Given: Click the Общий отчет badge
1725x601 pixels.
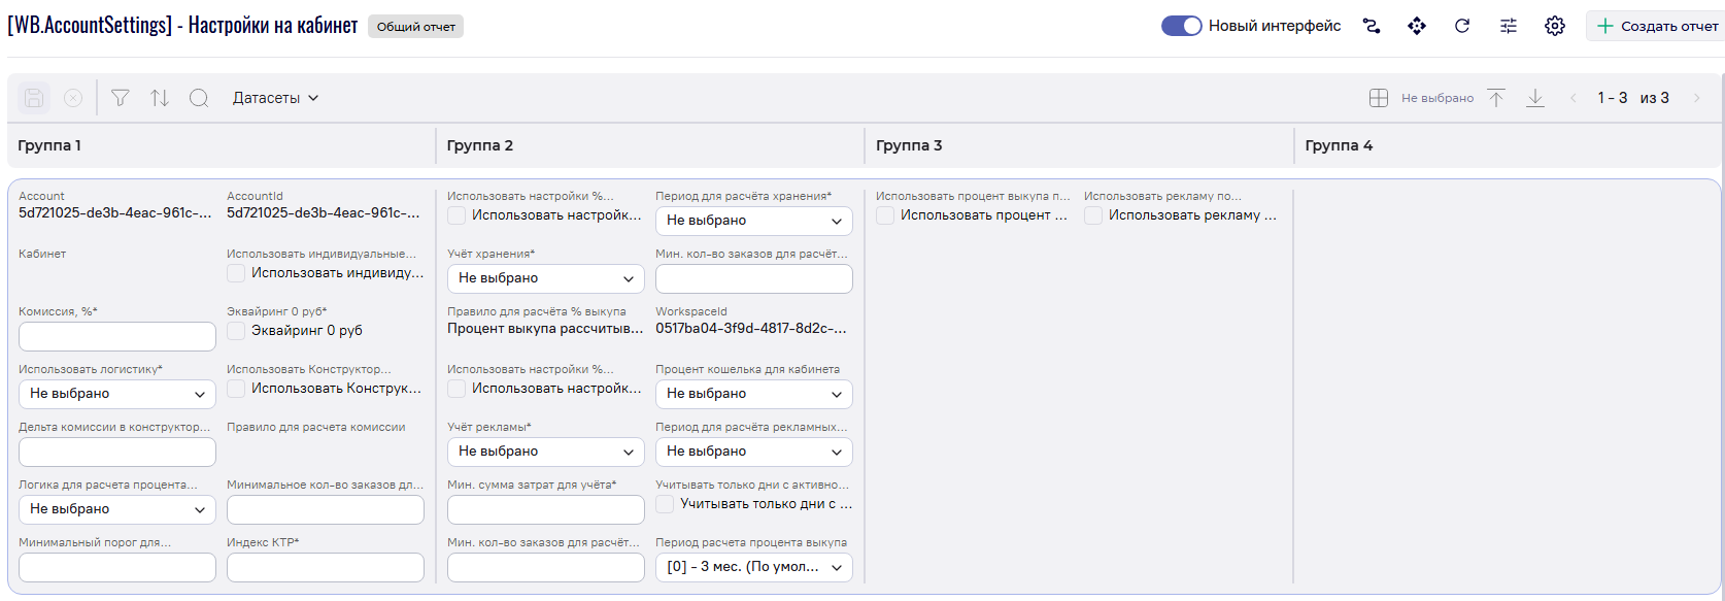Looking at the screenshot, I should coord(416,27).
